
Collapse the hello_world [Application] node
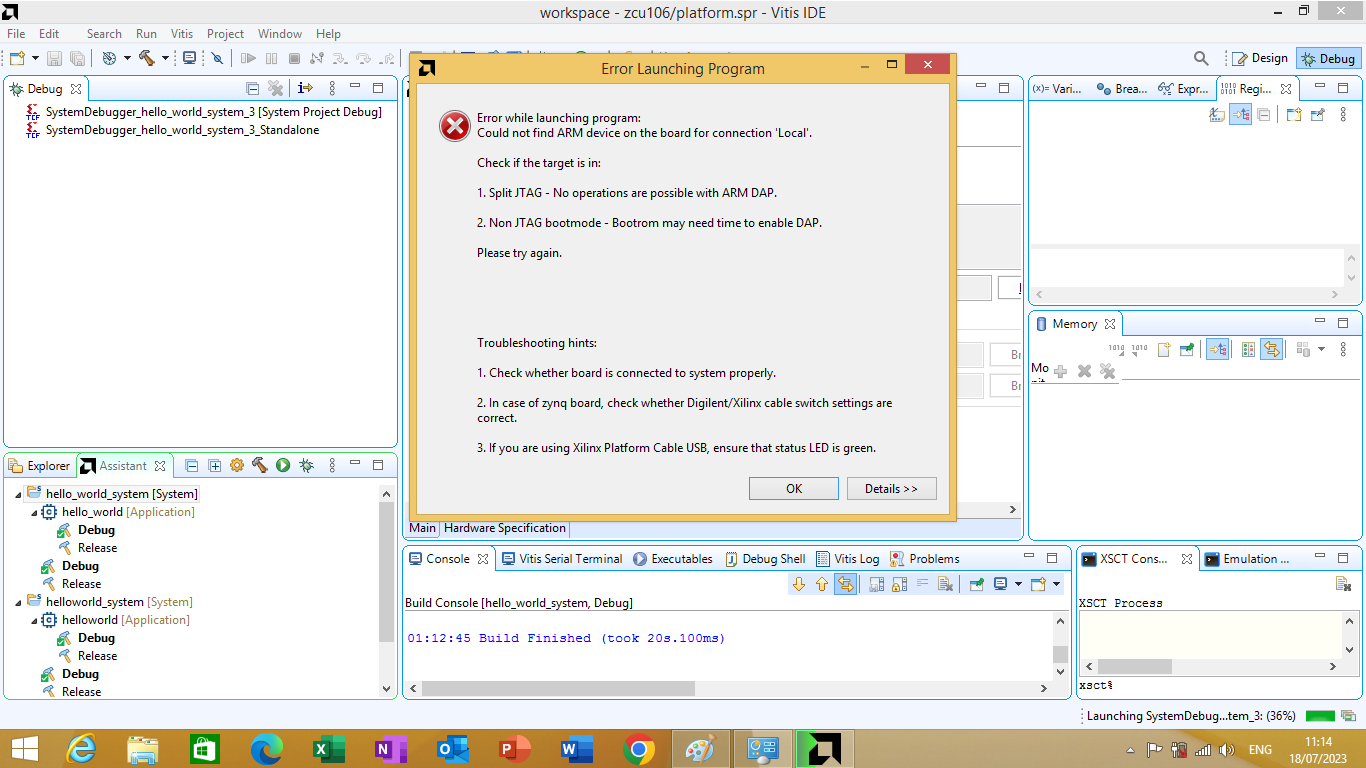[34, 512]
